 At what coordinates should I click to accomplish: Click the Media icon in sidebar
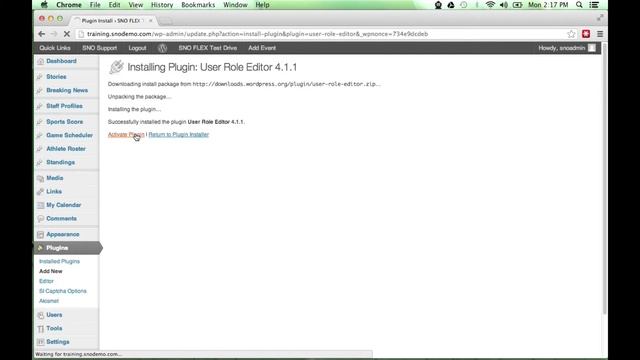point(40,178)
